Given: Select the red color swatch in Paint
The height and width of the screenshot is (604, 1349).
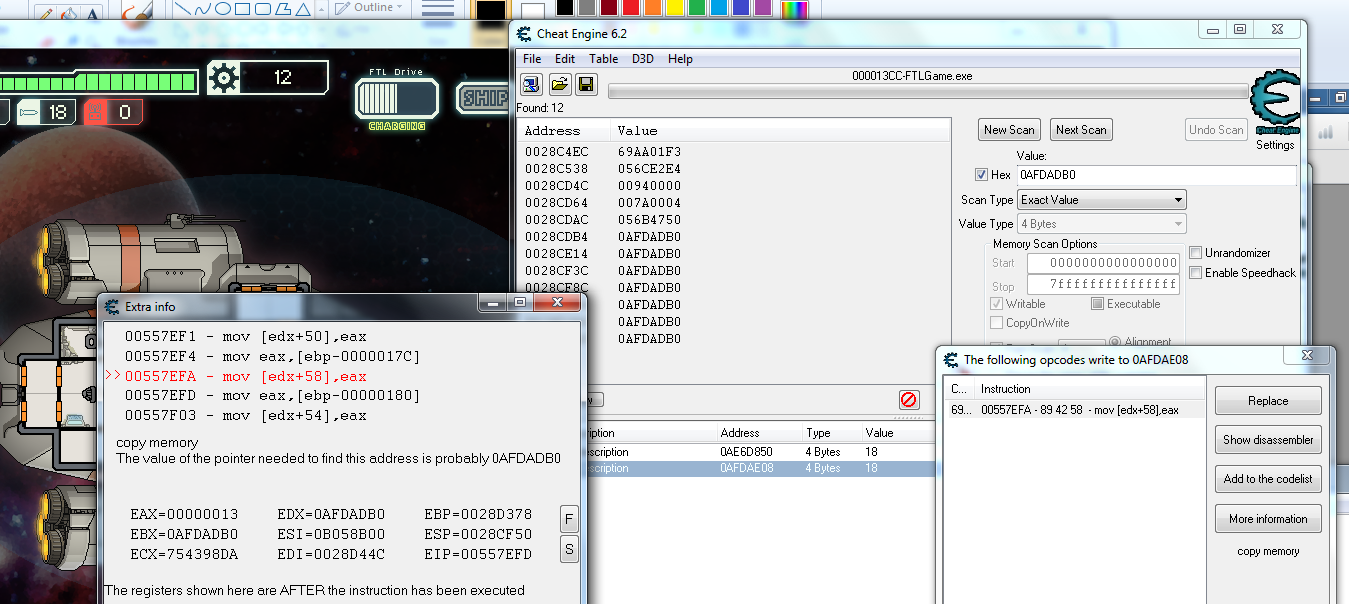Looking at the screenshot, I should 630,8.
